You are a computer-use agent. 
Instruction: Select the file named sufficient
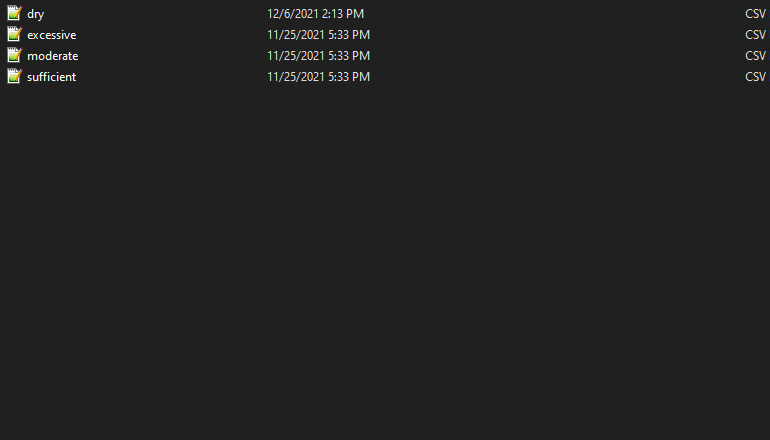[x=52, y=77]
